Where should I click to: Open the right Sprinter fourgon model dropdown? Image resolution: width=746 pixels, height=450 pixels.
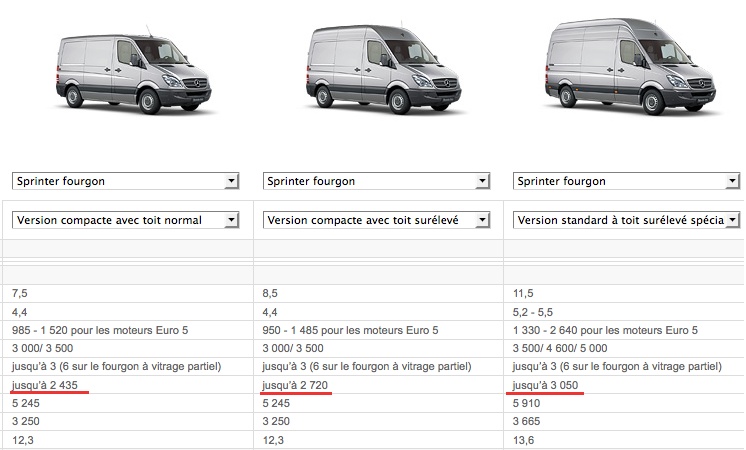coord(626,181)
